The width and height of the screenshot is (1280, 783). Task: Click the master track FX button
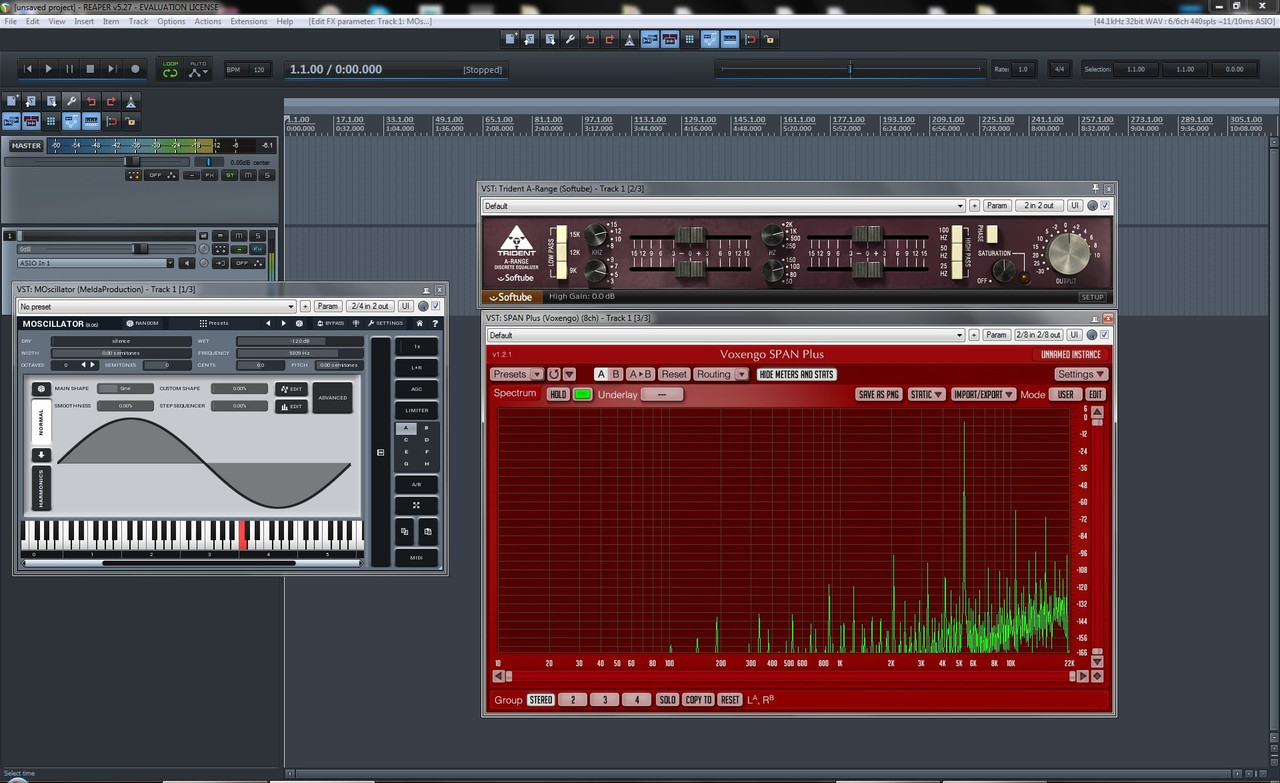[209, 175]
